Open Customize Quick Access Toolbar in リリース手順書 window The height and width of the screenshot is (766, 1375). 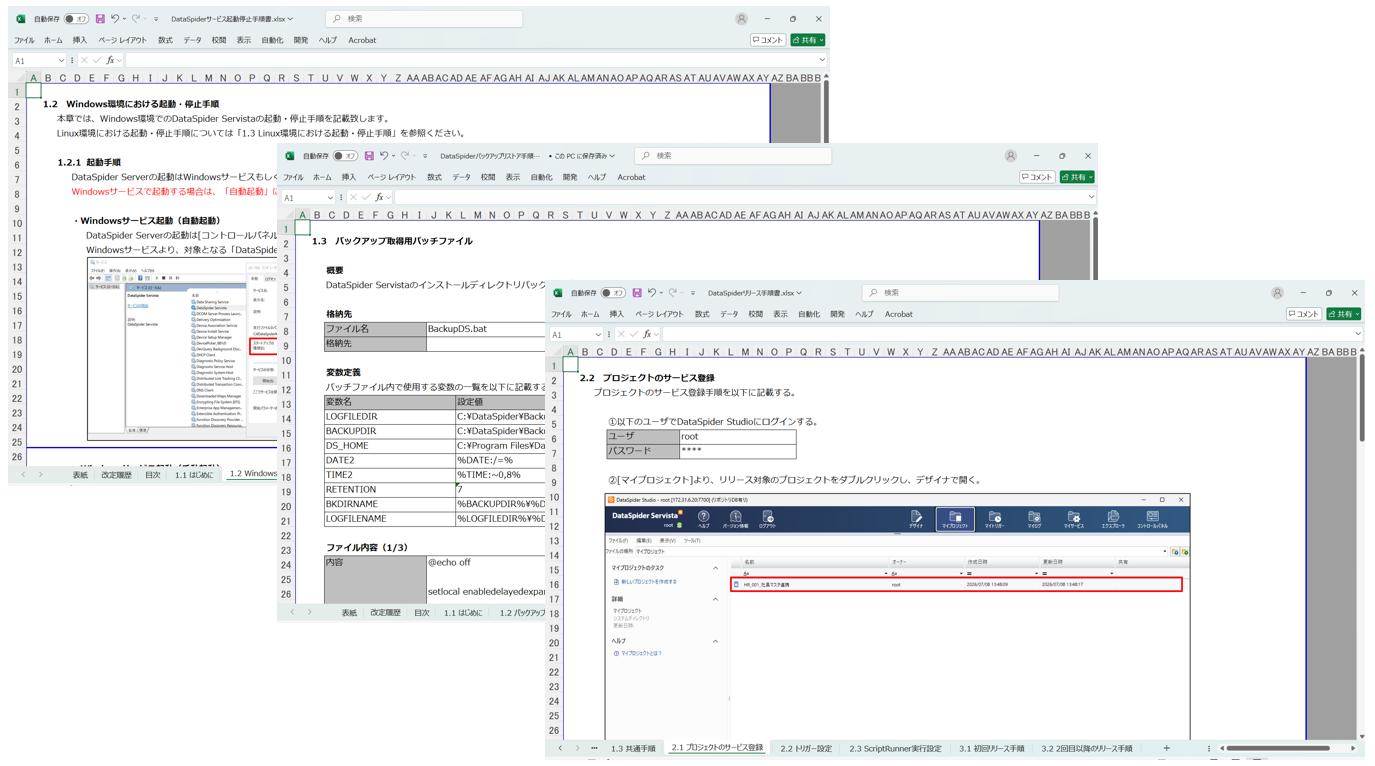point(693,293)
